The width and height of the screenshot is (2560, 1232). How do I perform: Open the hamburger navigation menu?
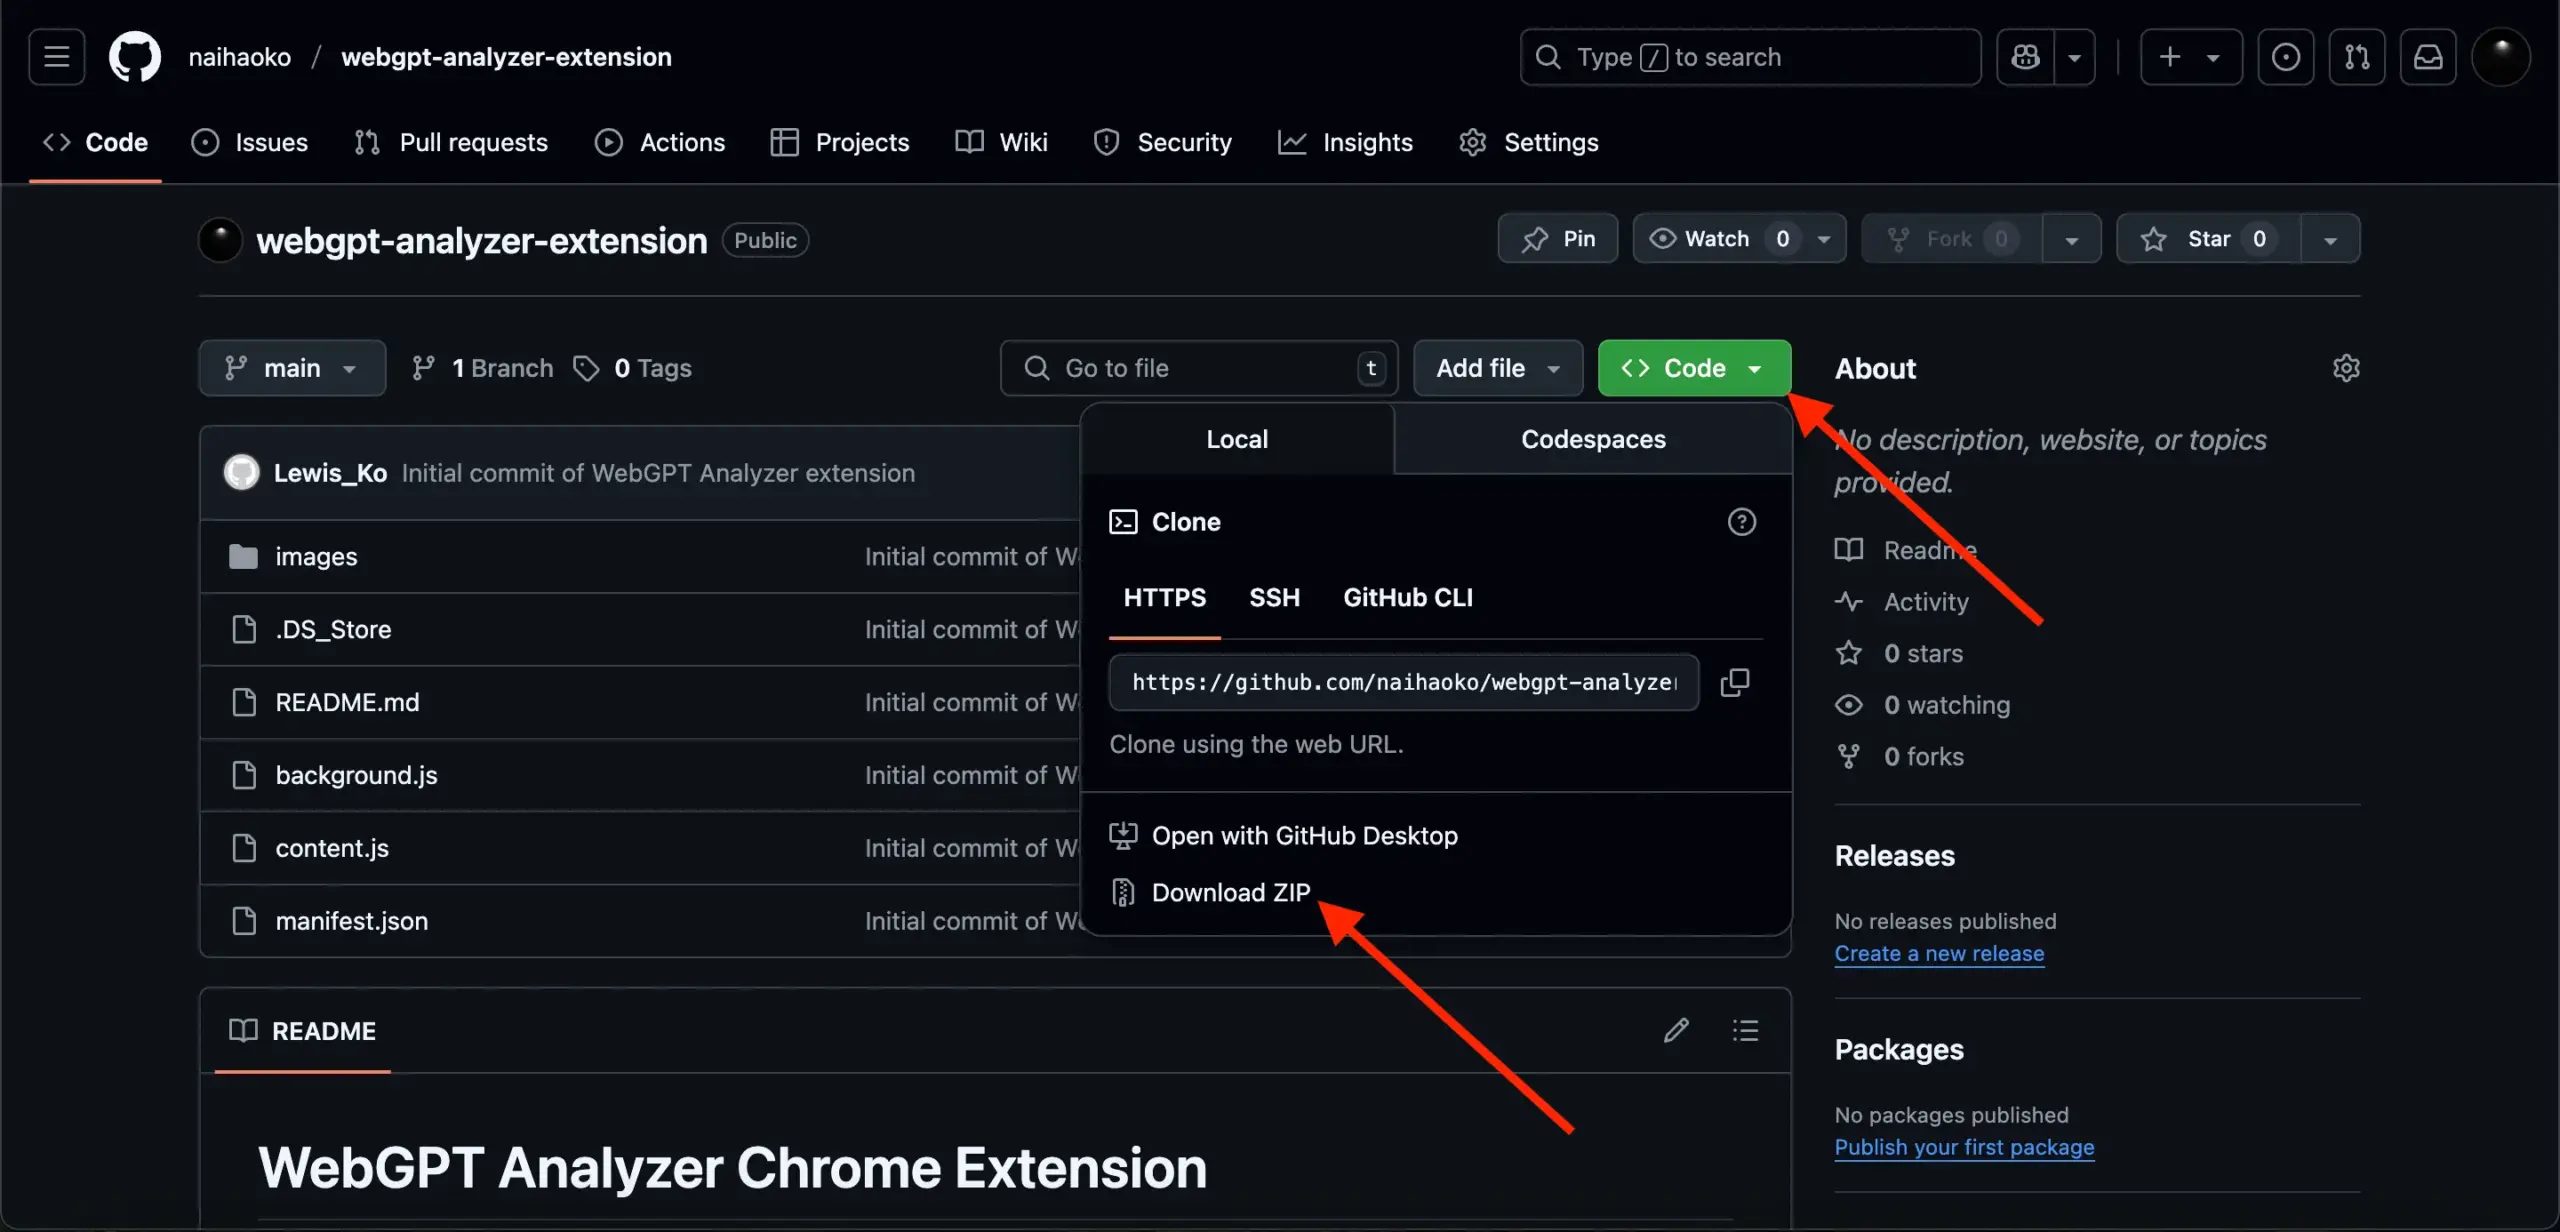(56, 57)
